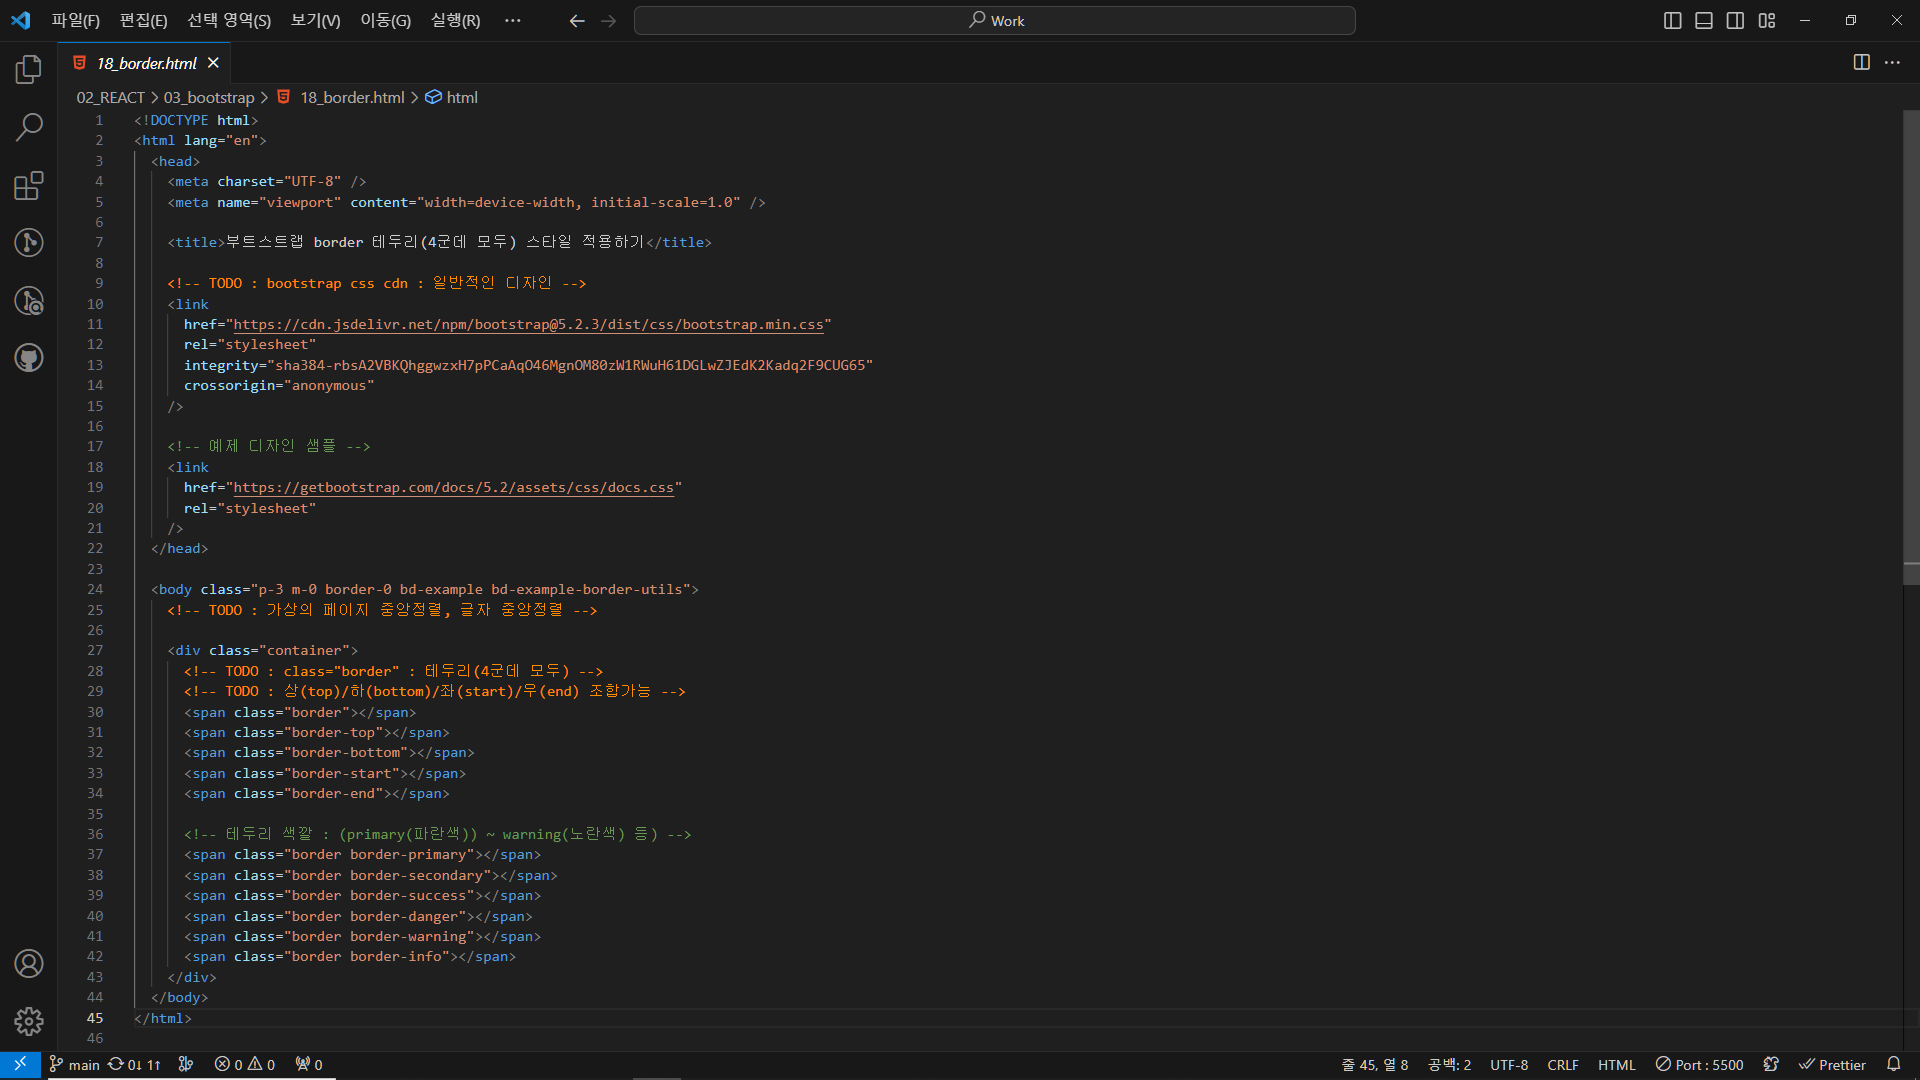The height and width of the screenshot is (1080, 1920).
Task: Open the main git branch picker
Action: [75, 1064]
